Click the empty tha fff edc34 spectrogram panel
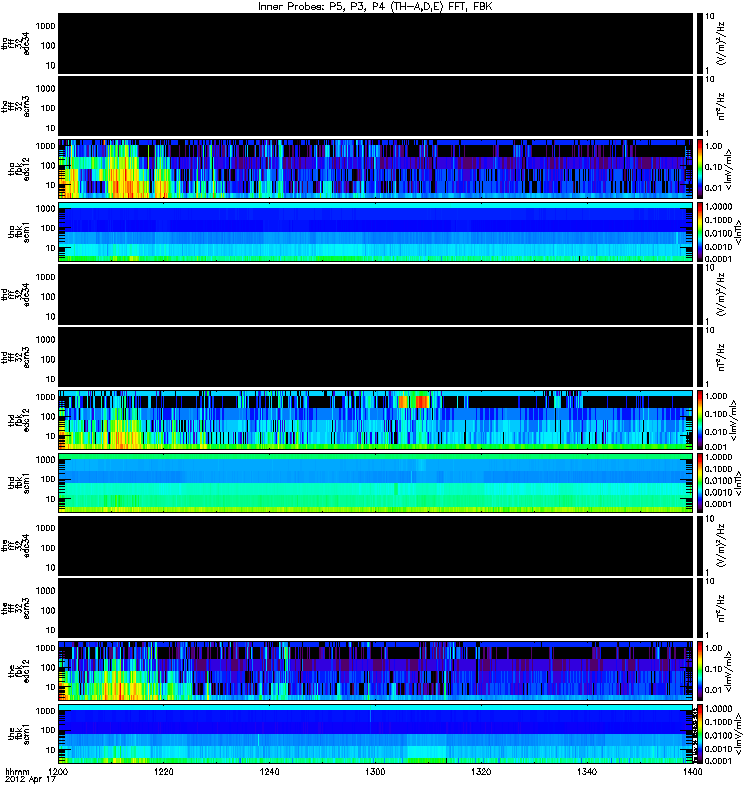This screenshot has height=800, width=750. click(376, 44)
